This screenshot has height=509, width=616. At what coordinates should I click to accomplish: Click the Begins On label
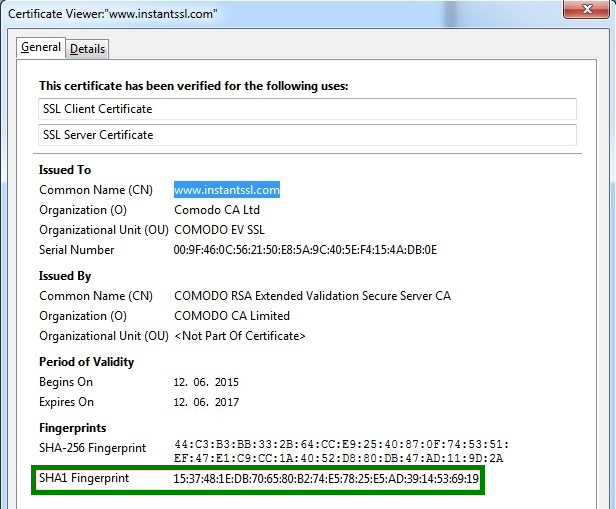tap(66, 382)
